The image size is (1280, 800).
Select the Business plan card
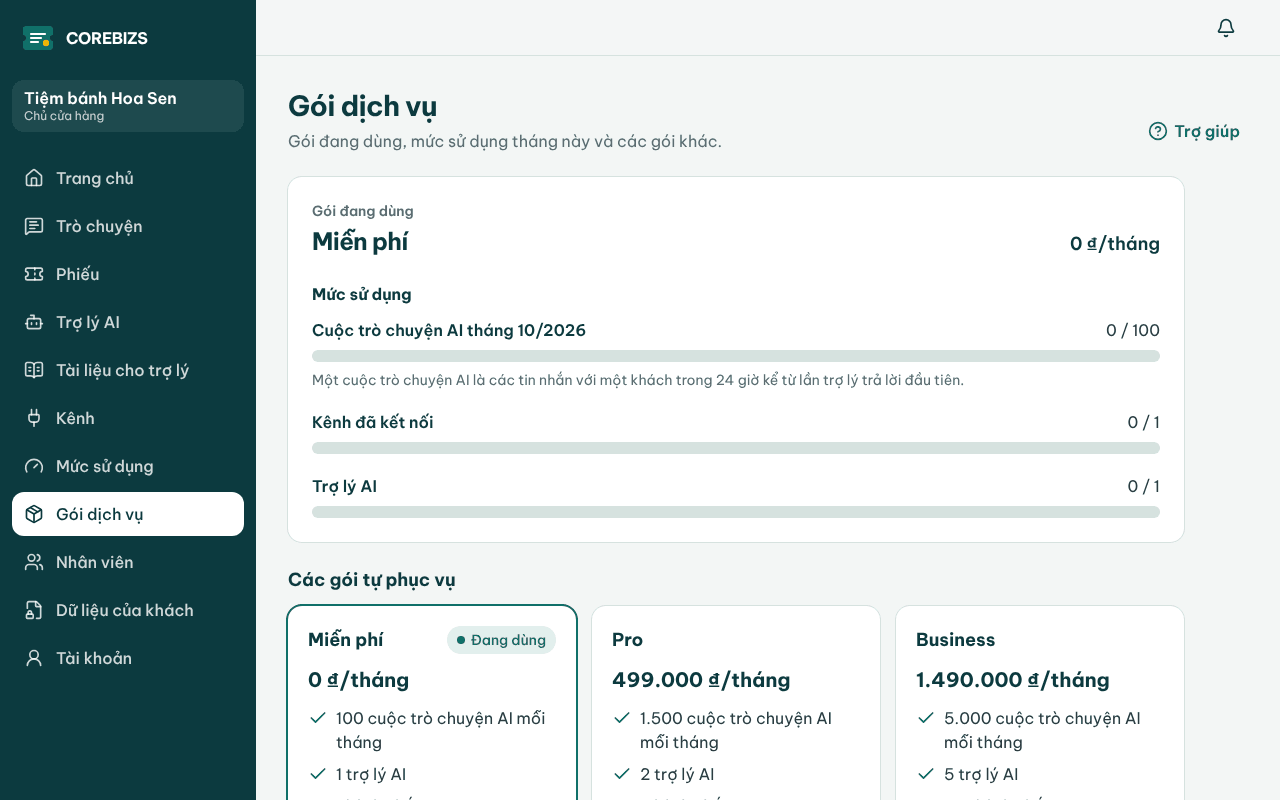click(1040, 702)
